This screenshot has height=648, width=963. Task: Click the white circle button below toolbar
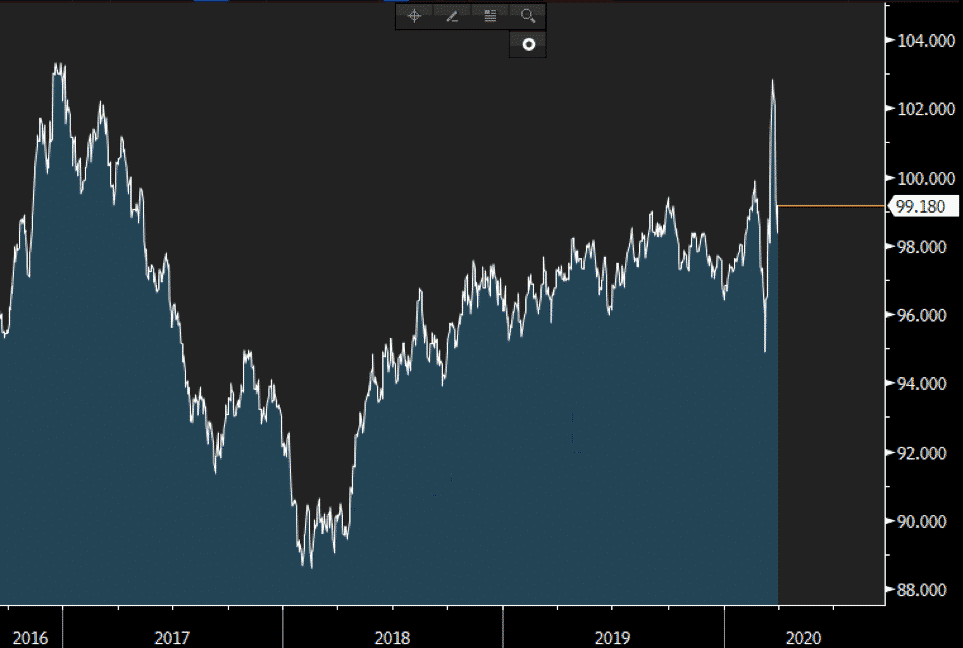528,45
